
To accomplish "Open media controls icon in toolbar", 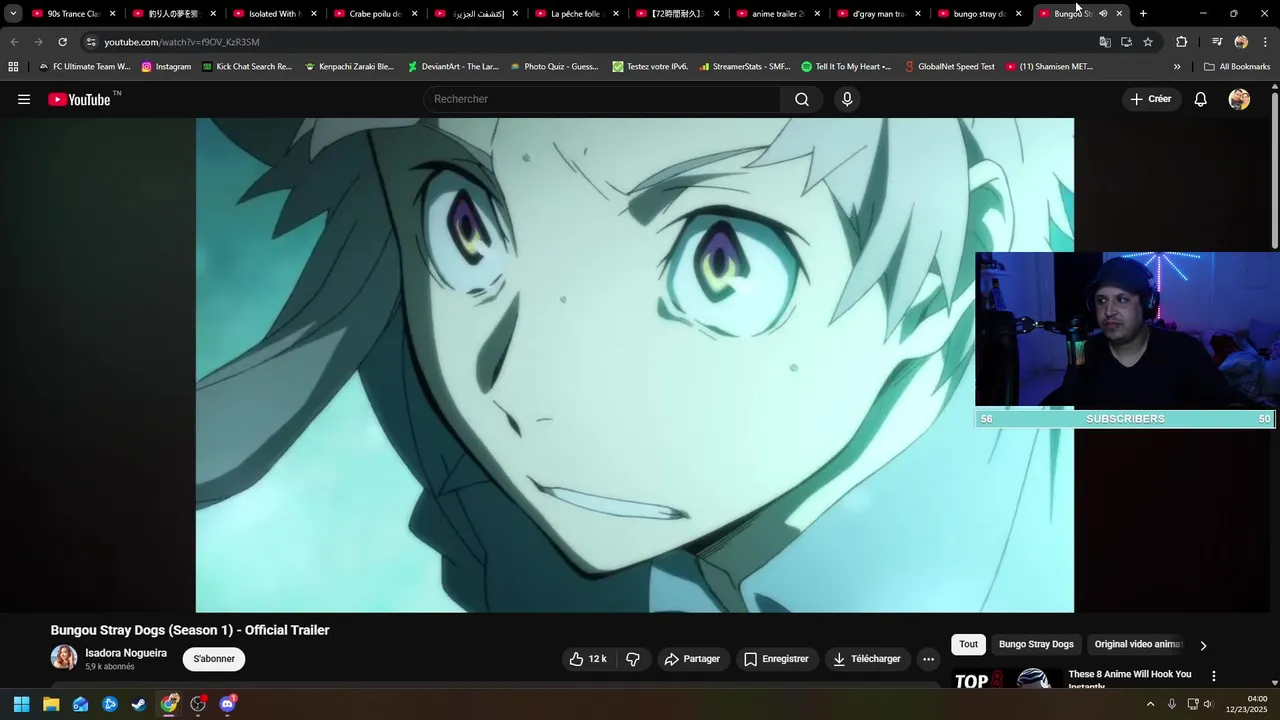I will (x=1217, y=42).
